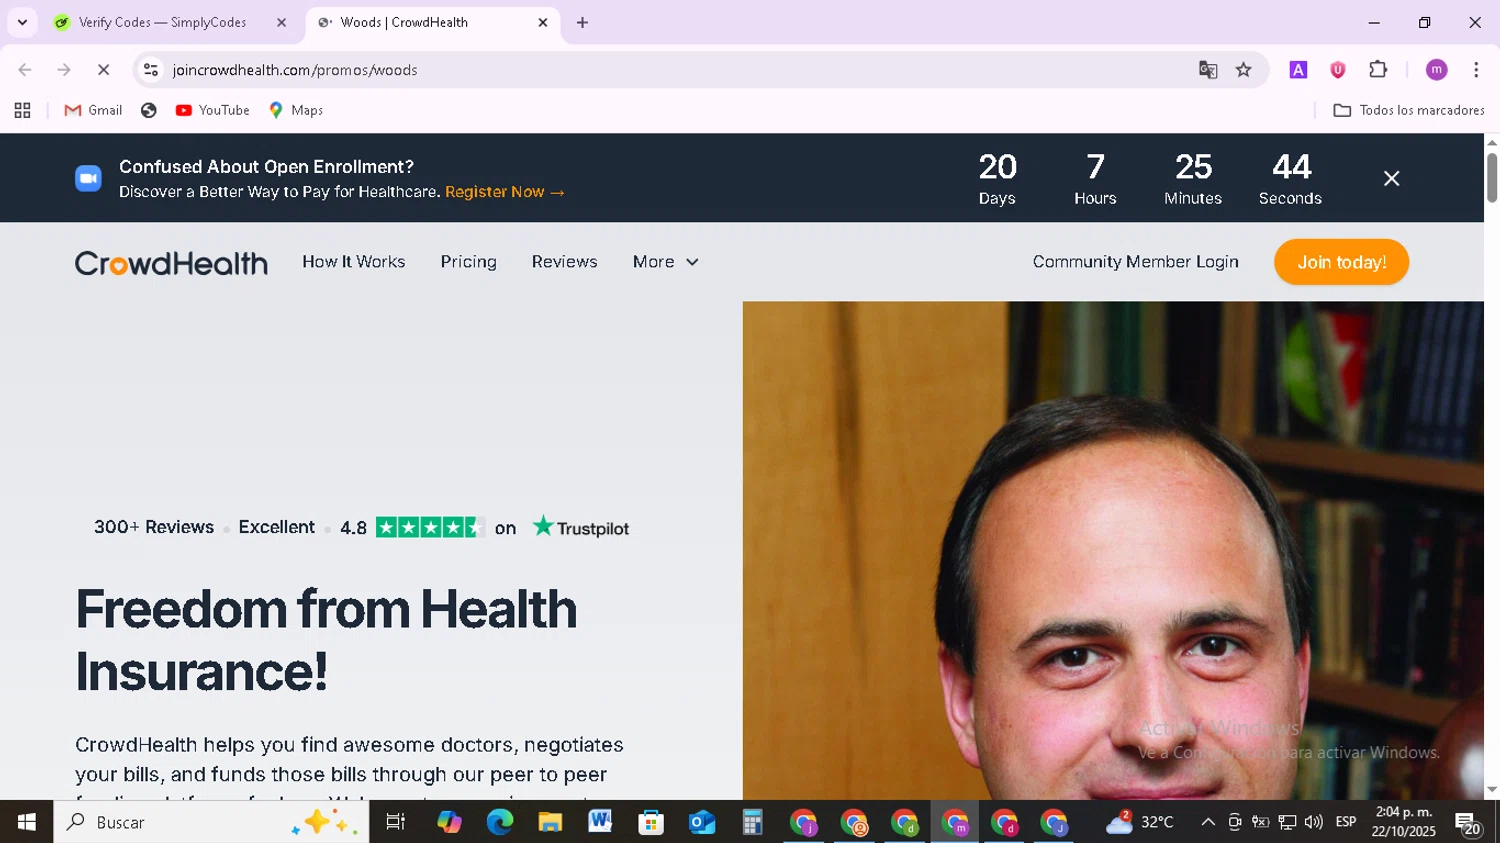Image resolution: width=1500 pixels, height=843 pixels.
Task: Translate this page icon
Action: tap(1208, 70)
